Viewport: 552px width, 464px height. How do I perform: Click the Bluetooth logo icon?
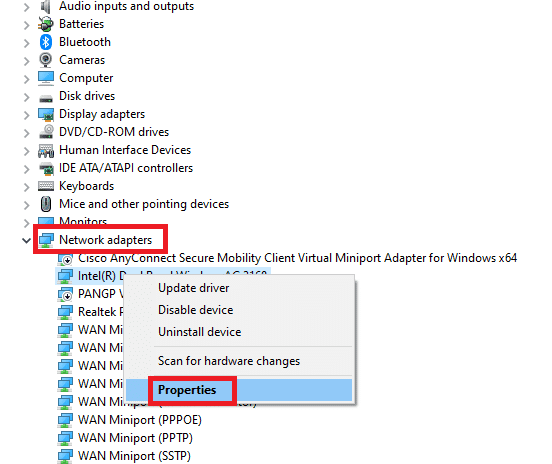point(46,42)
